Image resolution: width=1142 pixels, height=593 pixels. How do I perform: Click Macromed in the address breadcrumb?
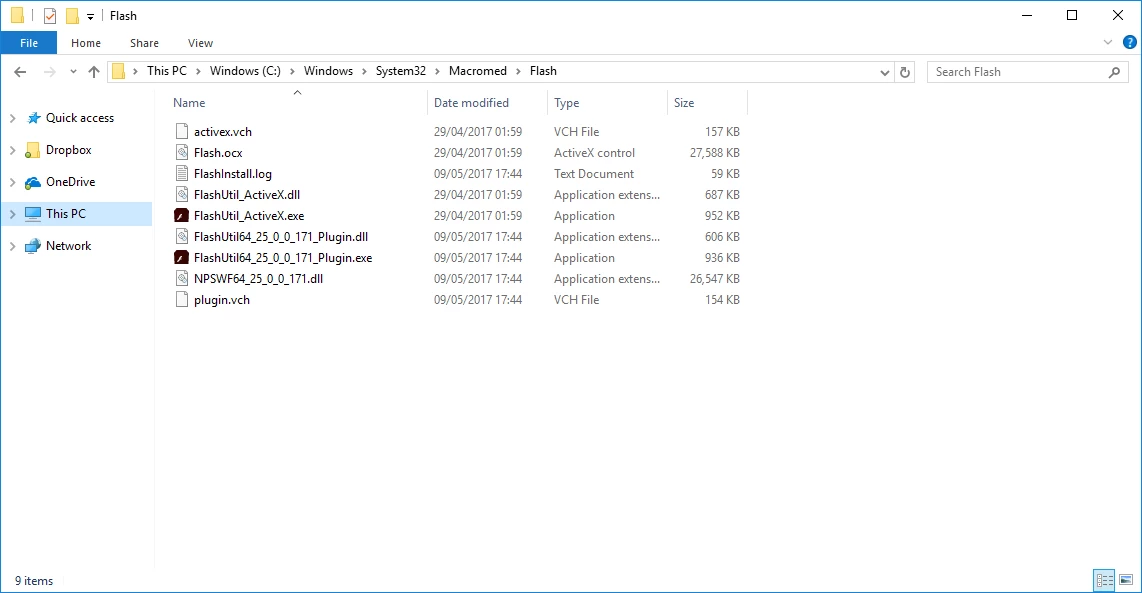pos(478,71)
